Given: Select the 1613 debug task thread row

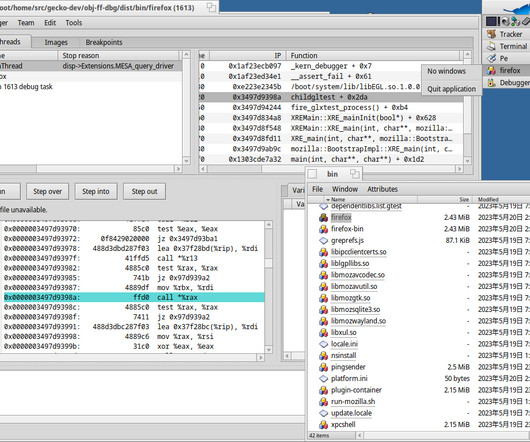Looking at the screenshot, I should 91,87.
